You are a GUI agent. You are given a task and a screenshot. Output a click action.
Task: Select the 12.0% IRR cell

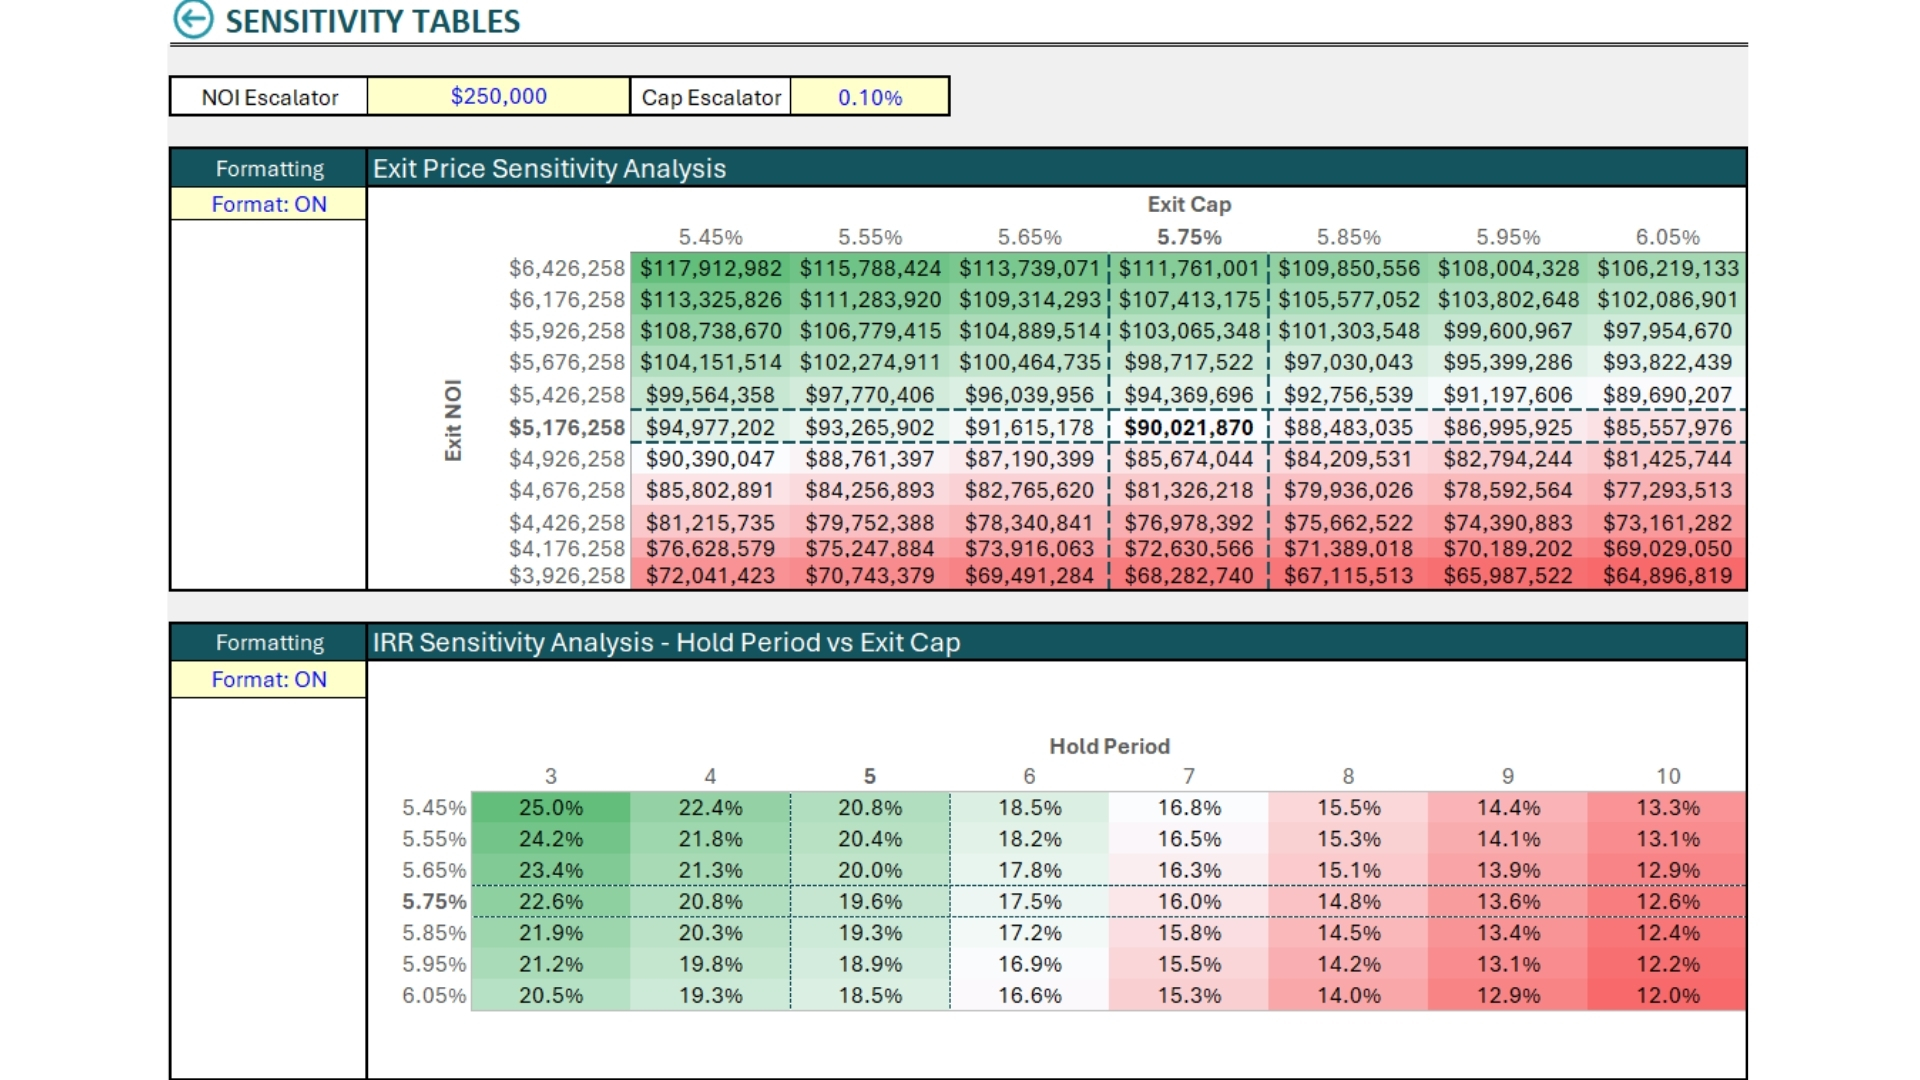(x=1666, y=995)
